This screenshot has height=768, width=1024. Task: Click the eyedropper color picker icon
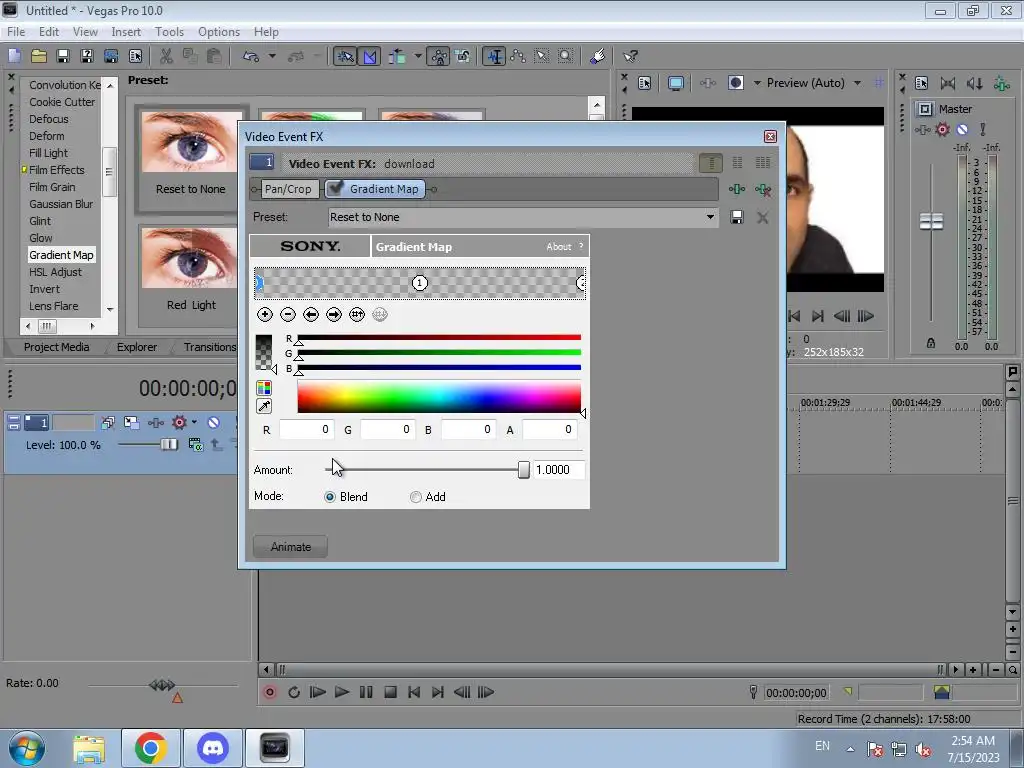[x=264, y=406]
